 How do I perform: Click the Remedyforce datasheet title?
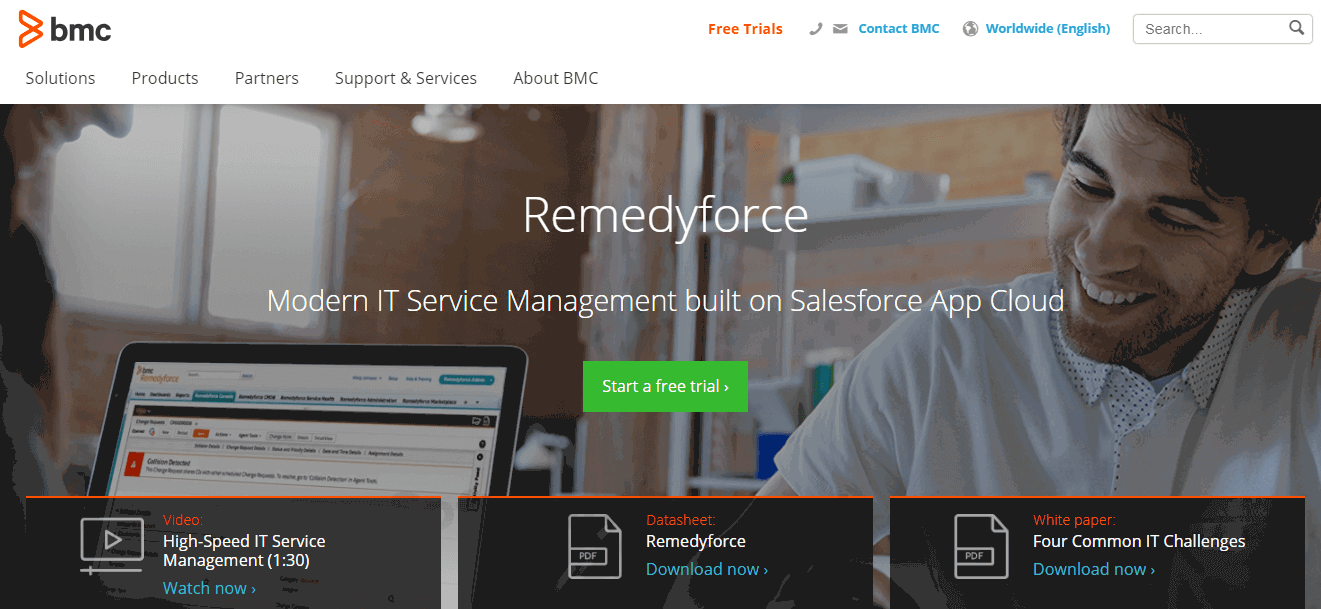(x=696, y=541)
